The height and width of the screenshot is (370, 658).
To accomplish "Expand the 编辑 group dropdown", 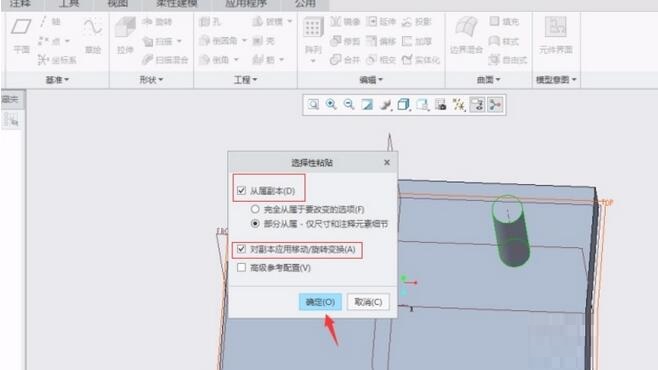I will pyautogui.click(x=371, y=80).
